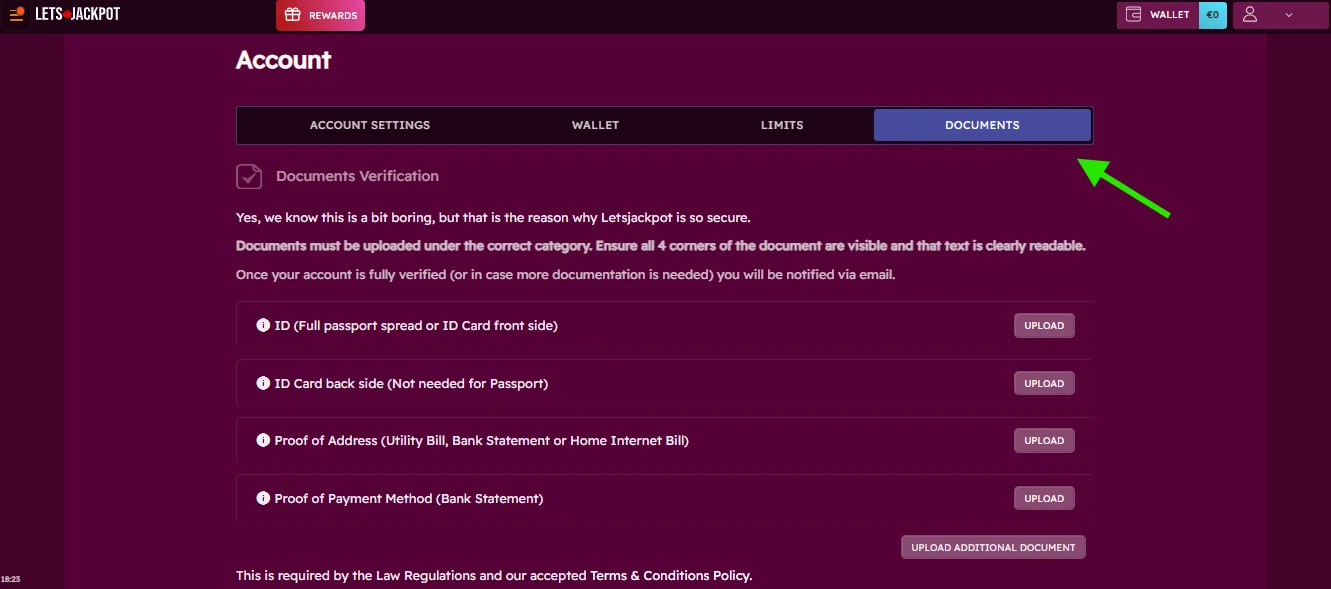Click the Documents Verification checkmark icon
This screenshot has height=589, width=1331.
[x=249, y=176]
